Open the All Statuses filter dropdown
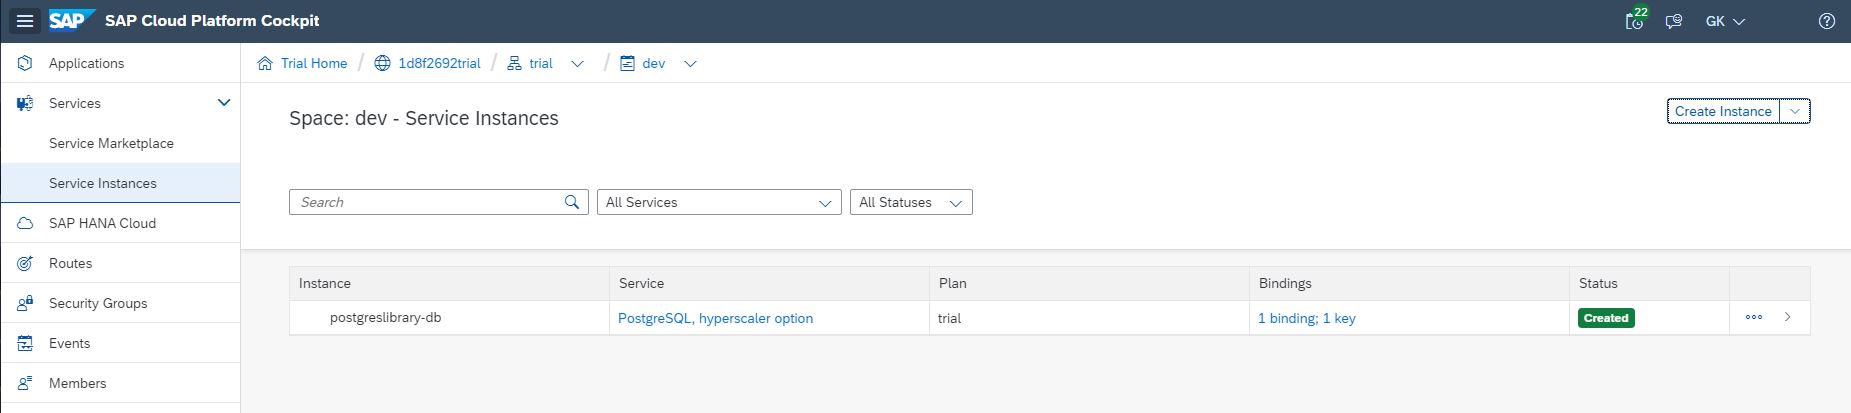 click(x=910, y=202)
